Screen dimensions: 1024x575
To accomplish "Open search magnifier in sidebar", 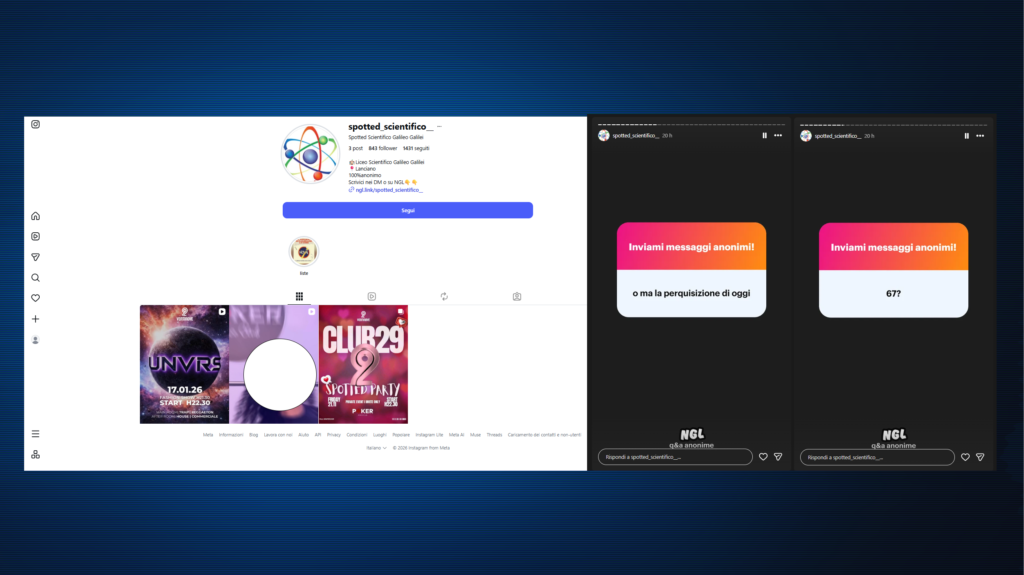I will pyautogui.click(x=35, y=278).
